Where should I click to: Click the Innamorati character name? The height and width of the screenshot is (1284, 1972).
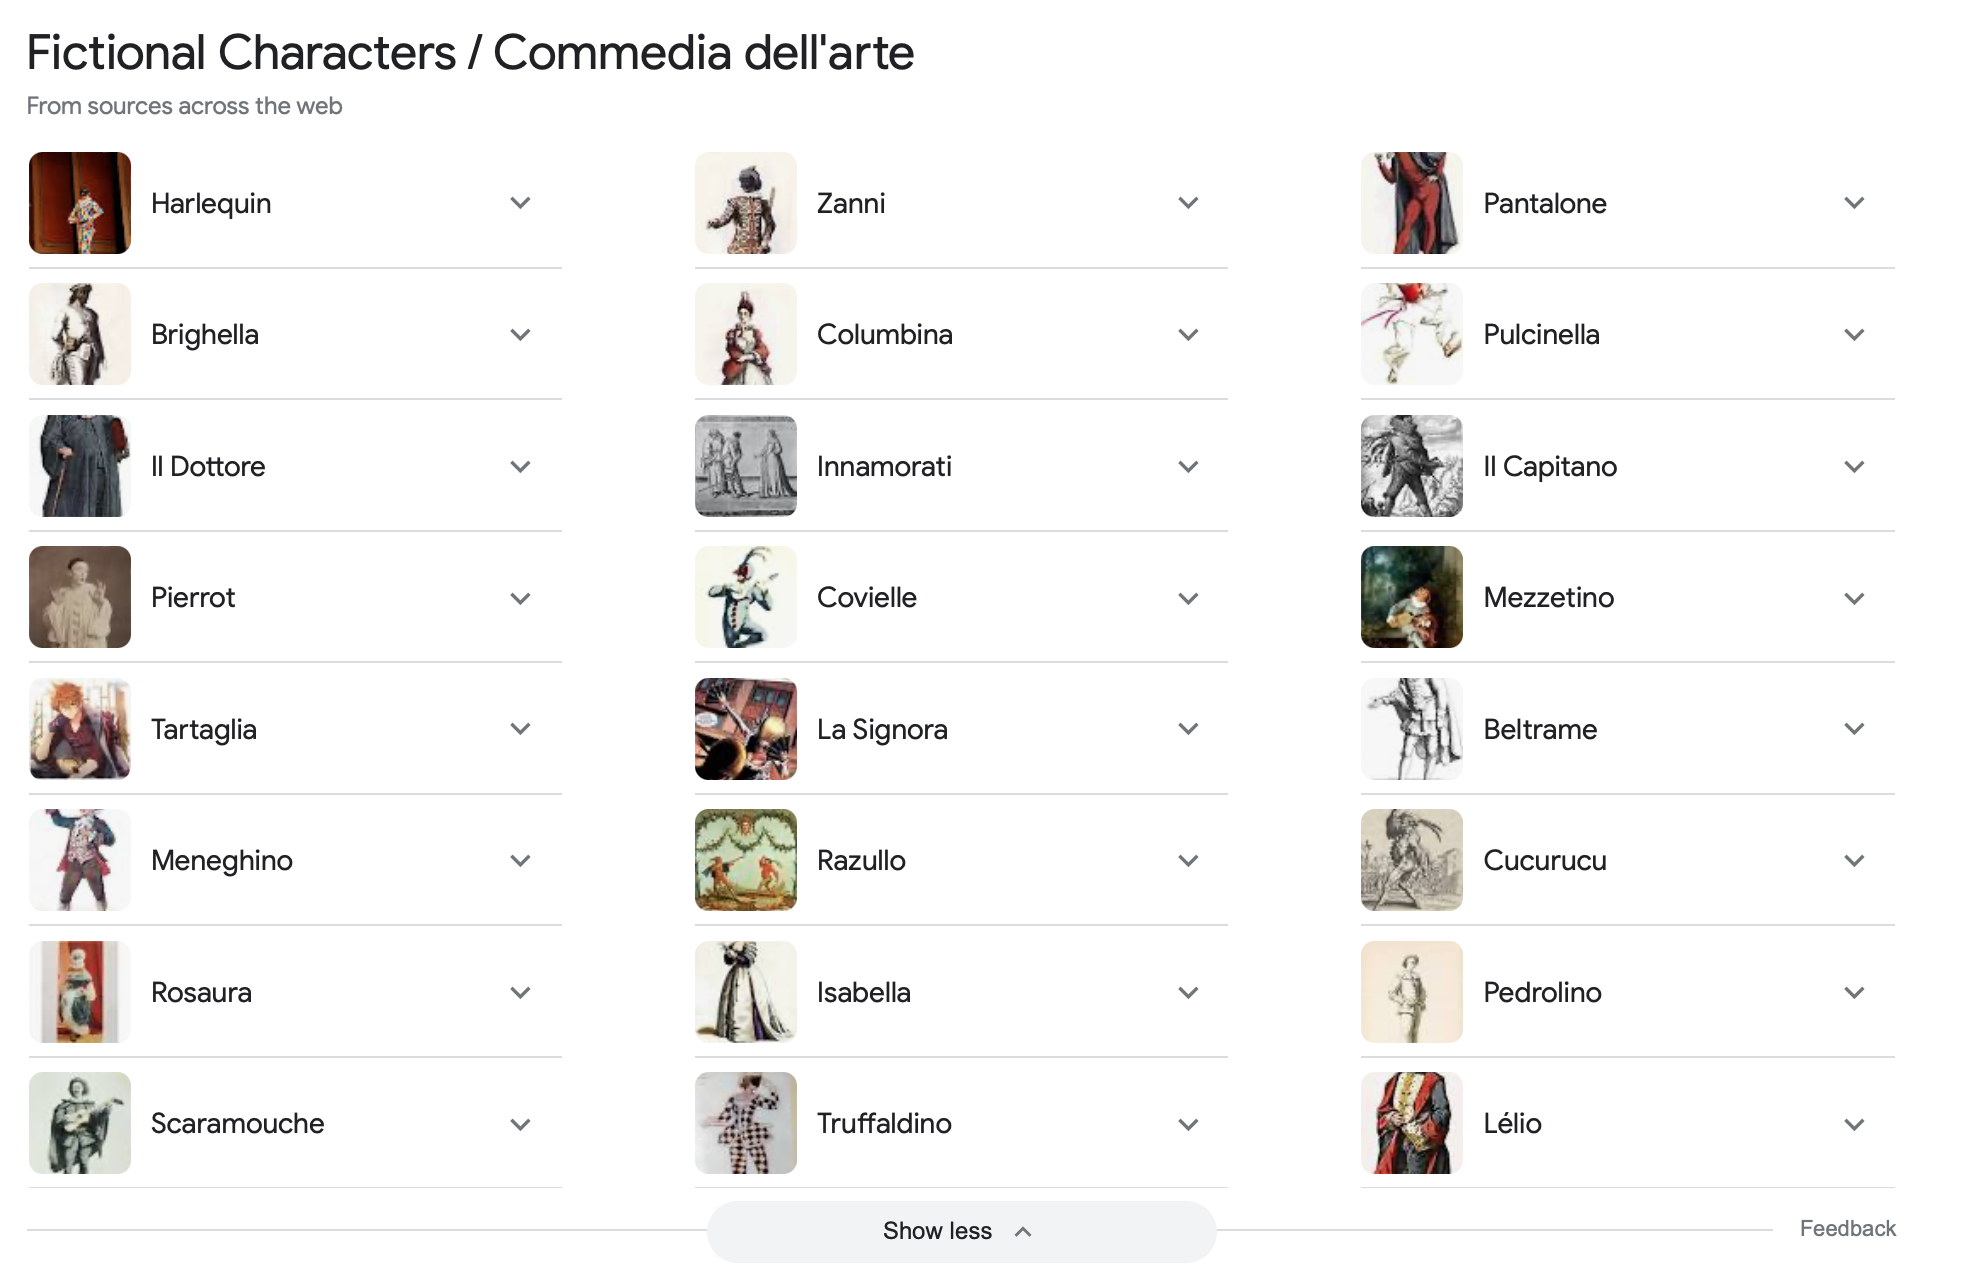click(x=884, y=467)
